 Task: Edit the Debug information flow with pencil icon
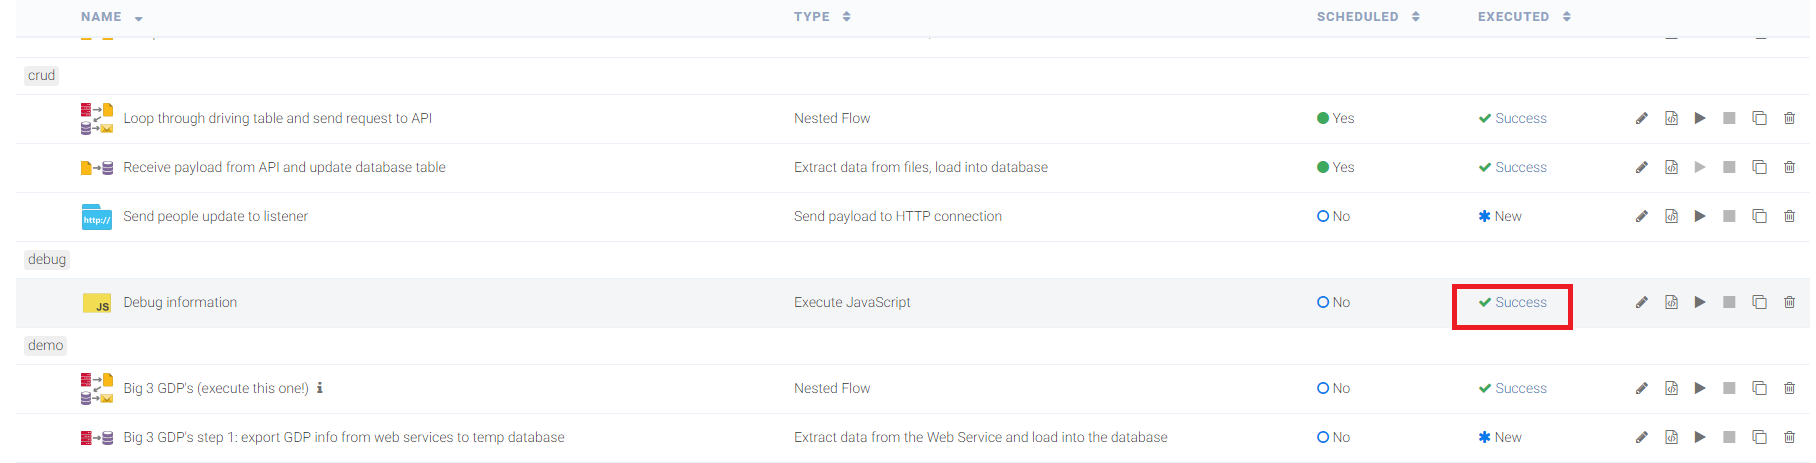coord(1641,303)
